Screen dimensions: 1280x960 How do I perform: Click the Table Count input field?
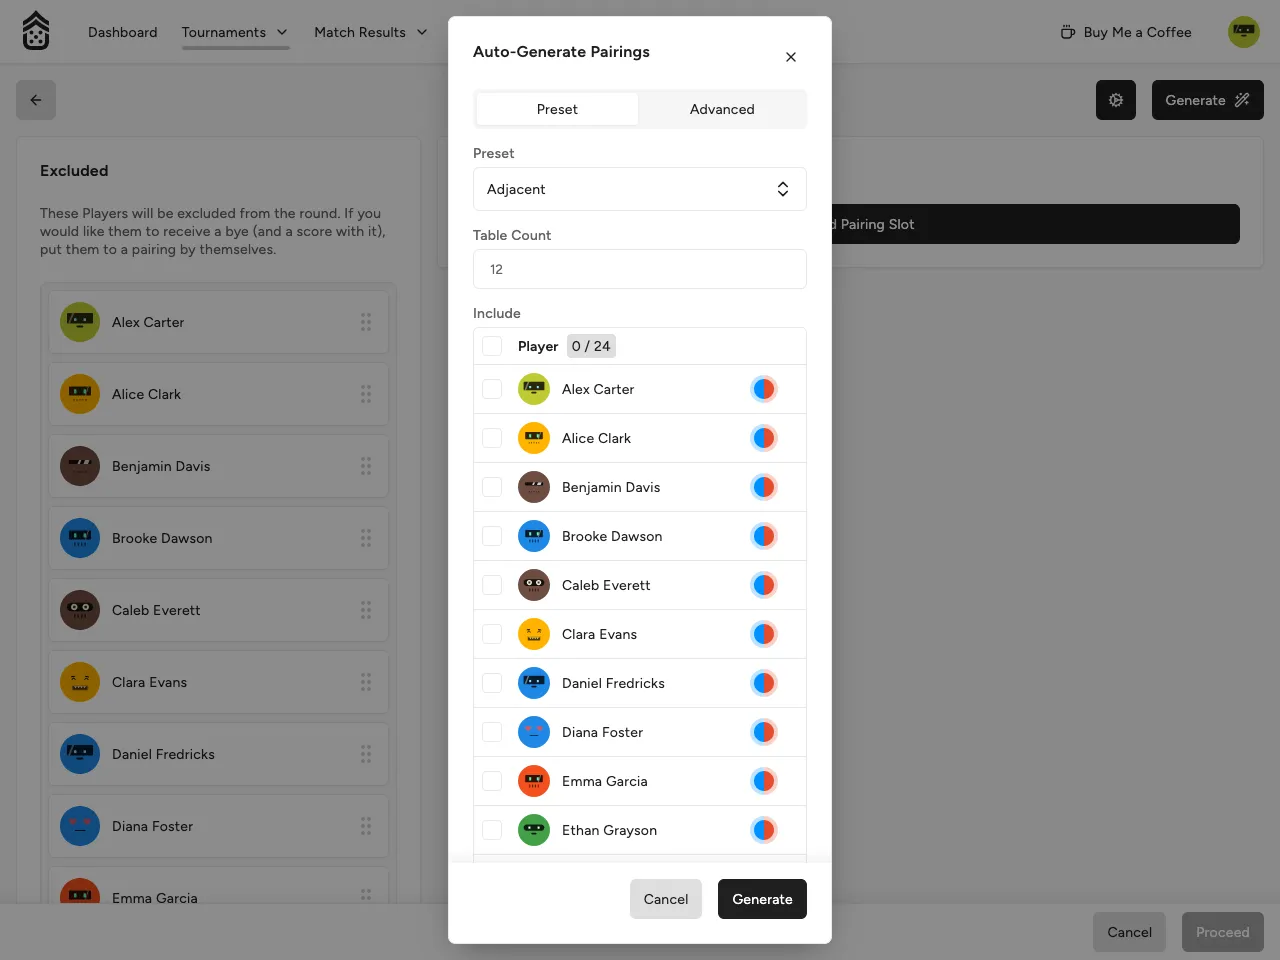640,269
